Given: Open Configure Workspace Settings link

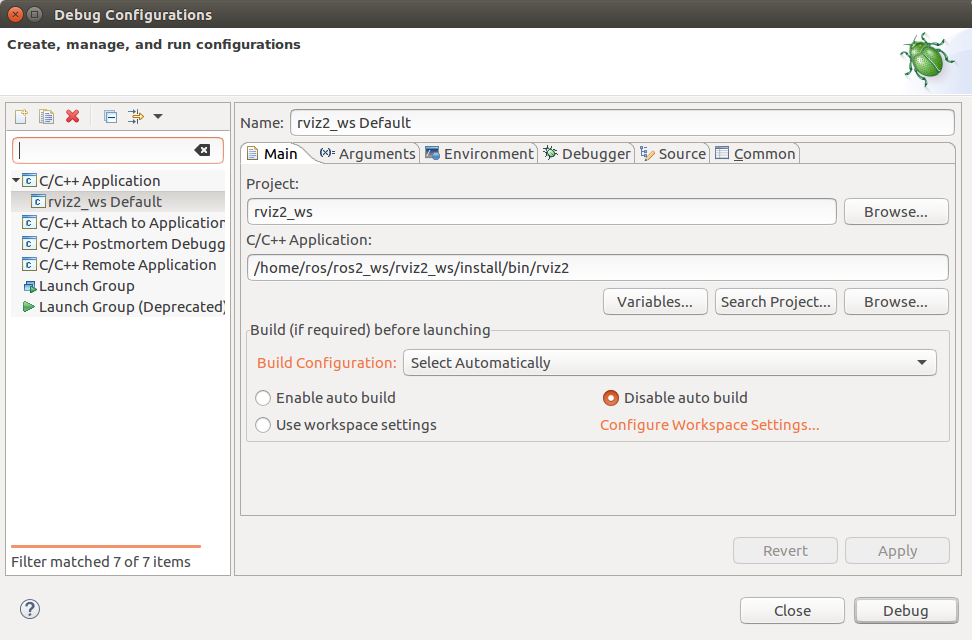Looking at the screenshot, I should [x=709, y=425].
